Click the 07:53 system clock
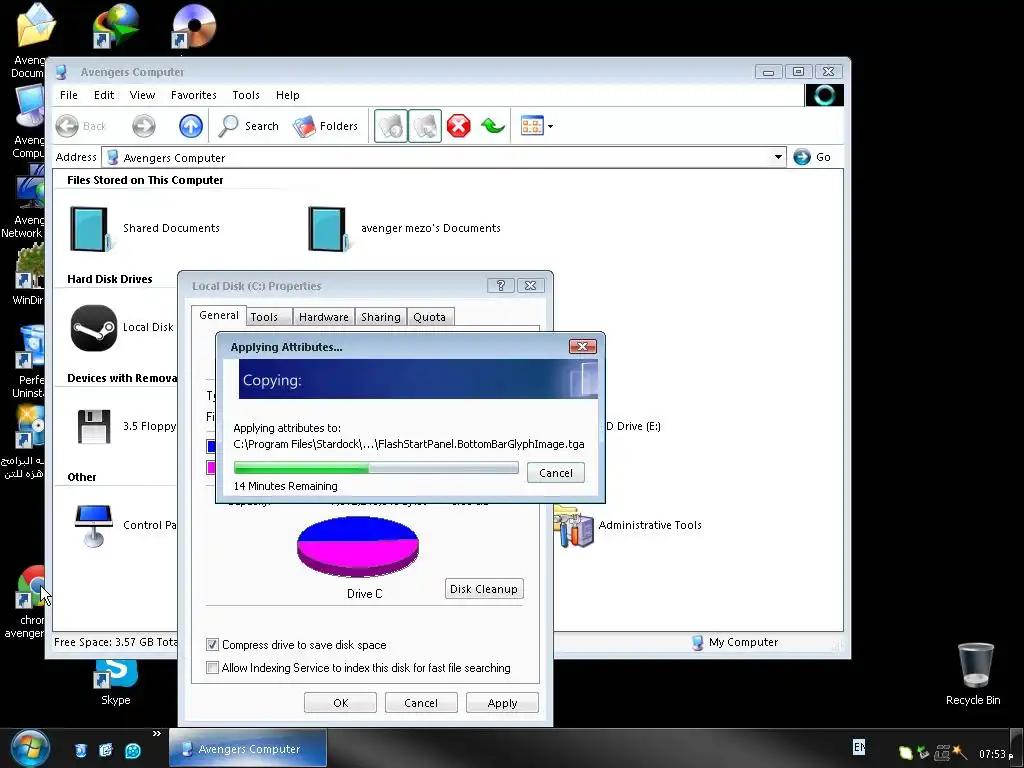This screenshot has height=768, width=1024. click(x=993, y=754)
